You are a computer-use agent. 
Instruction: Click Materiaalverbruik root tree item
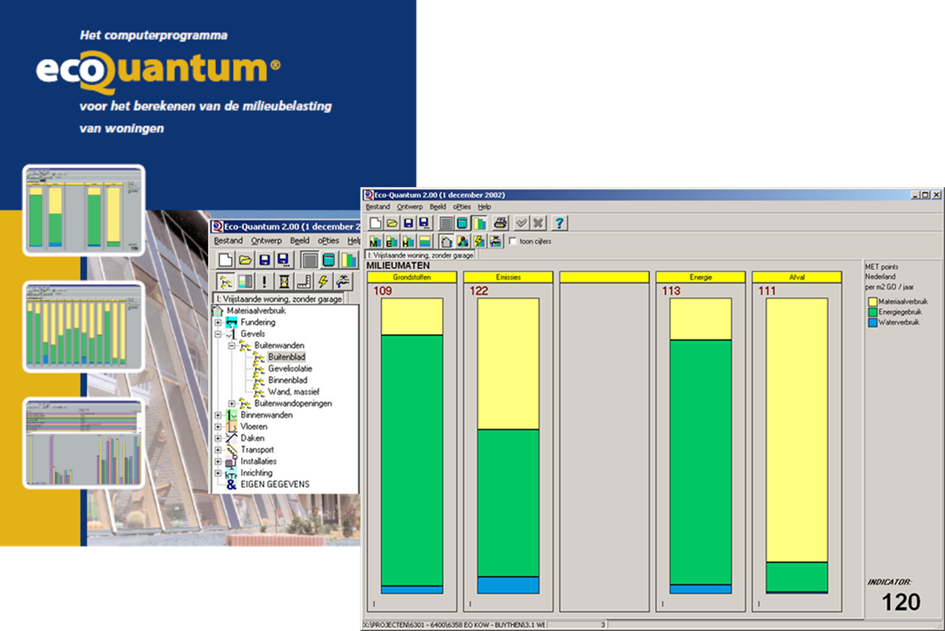256,311
